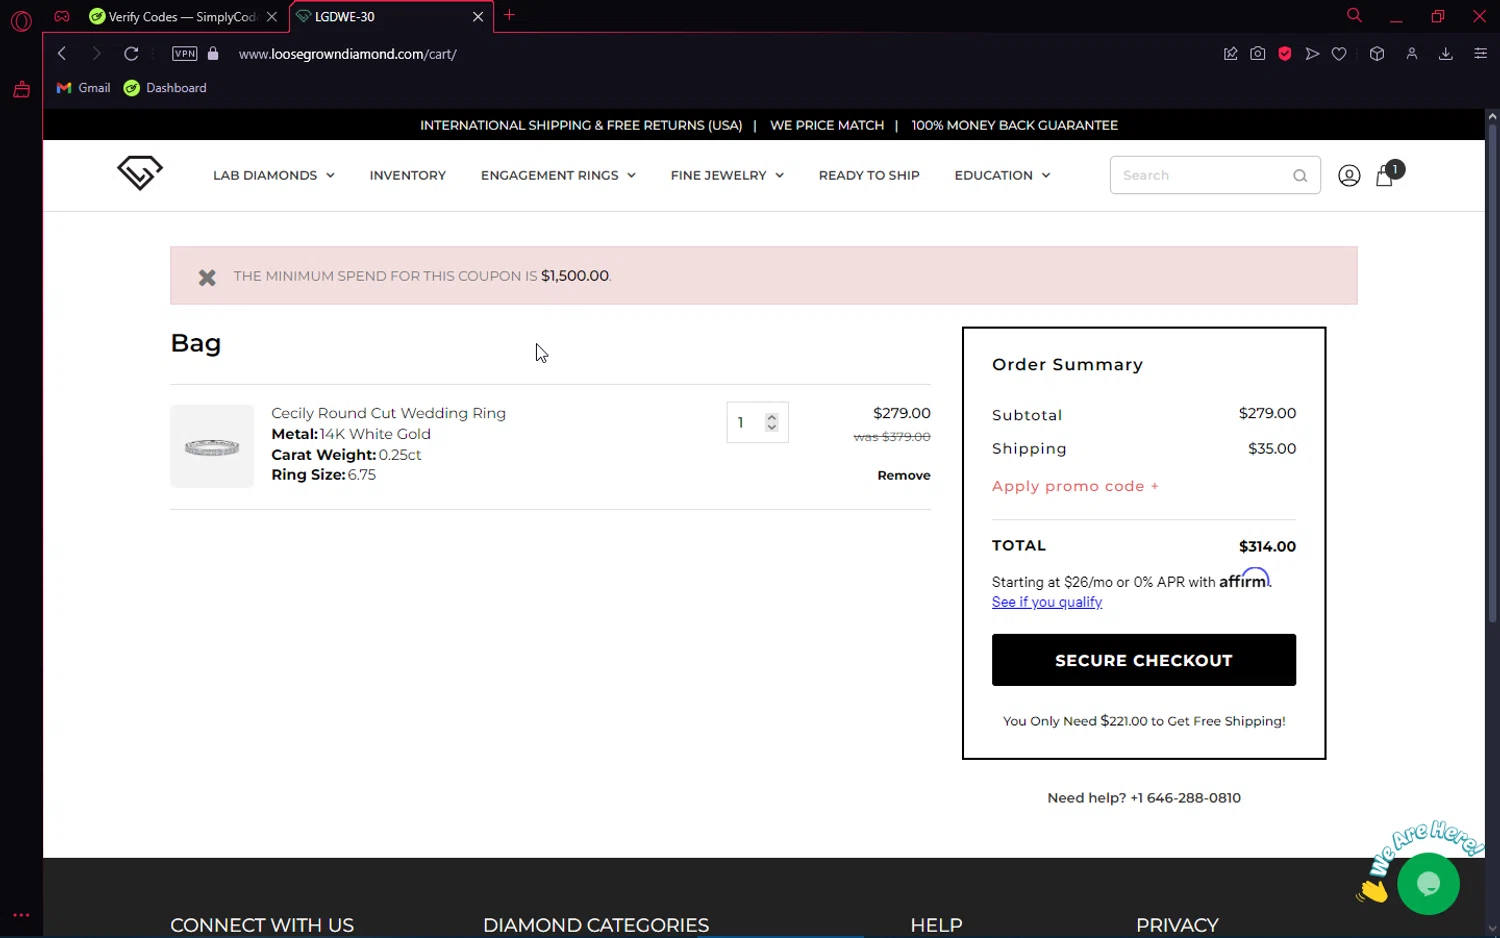The width and height of the screenshot is (1500, 938).
Task: Click the search magnifier icon
Action: [x=1300, y=176]
